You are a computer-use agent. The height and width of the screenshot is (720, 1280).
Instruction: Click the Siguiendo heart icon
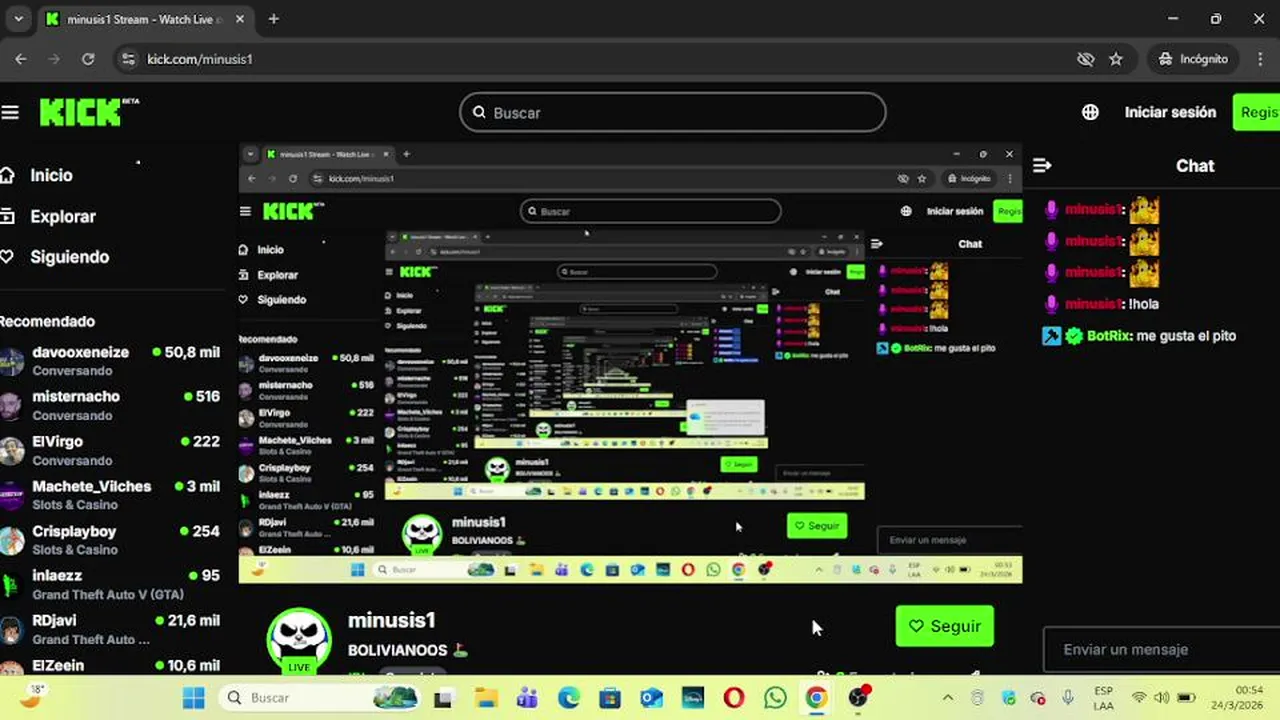(x=8, y=257)
